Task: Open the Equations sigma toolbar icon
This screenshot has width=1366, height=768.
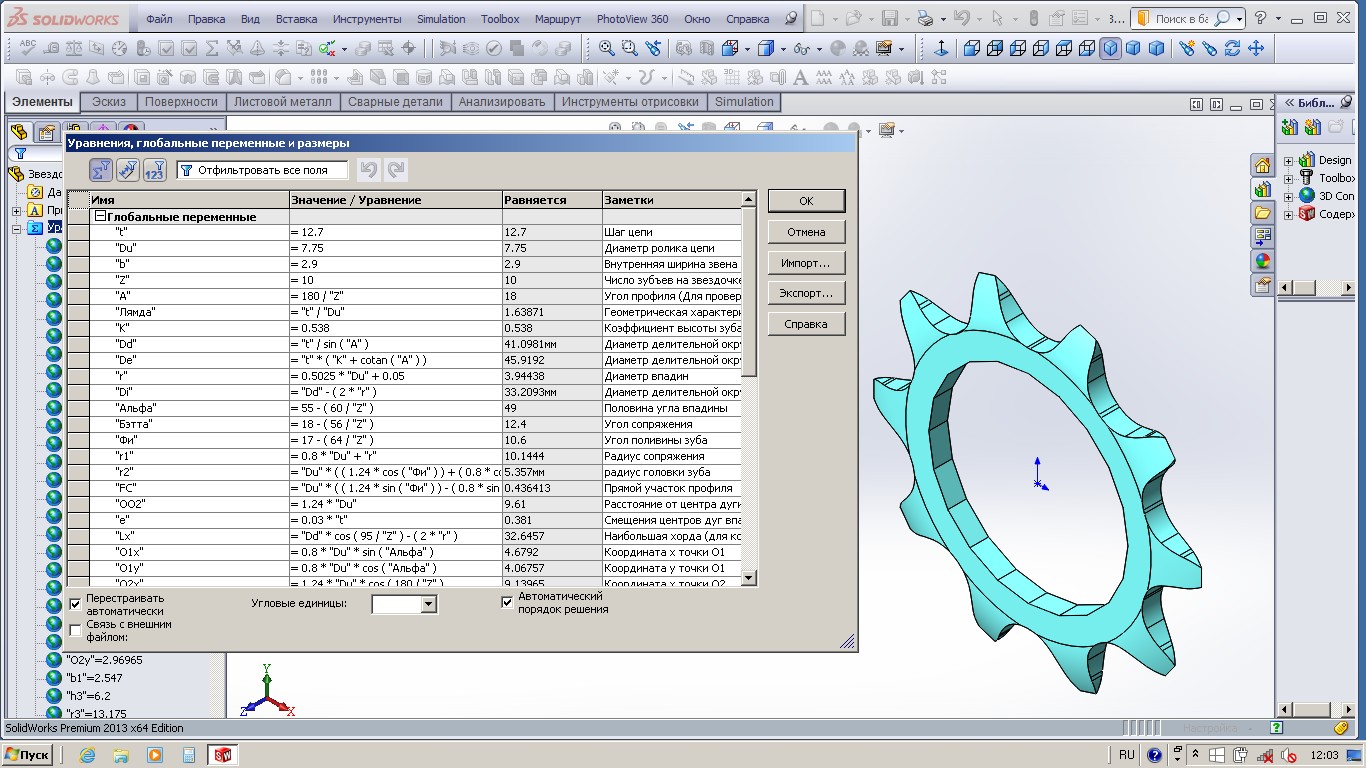Action: point(212,48)
